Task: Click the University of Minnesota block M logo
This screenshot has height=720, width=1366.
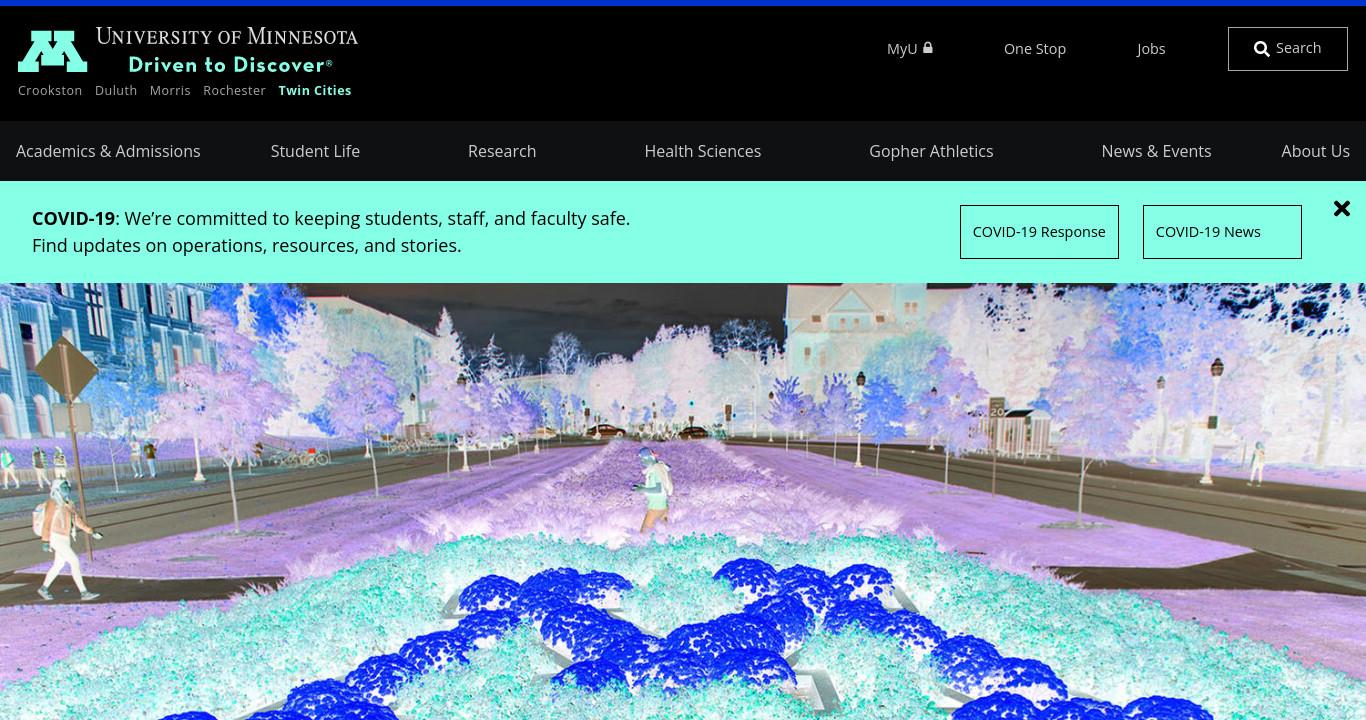Action: click(x=53, y=51)
